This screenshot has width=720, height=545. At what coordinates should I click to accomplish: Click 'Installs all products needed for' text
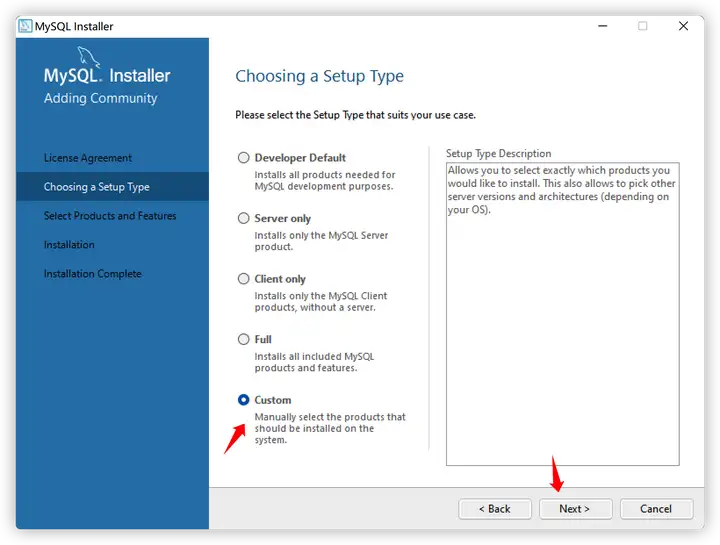tap(325, 180)
